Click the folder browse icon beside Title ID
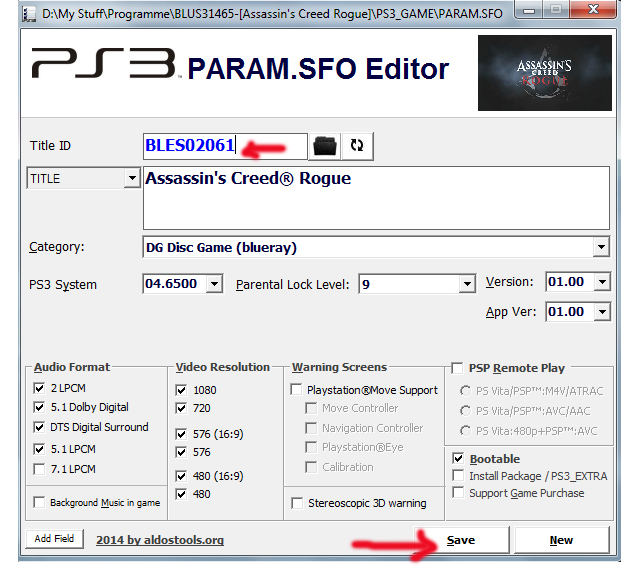 coord(324,146)
